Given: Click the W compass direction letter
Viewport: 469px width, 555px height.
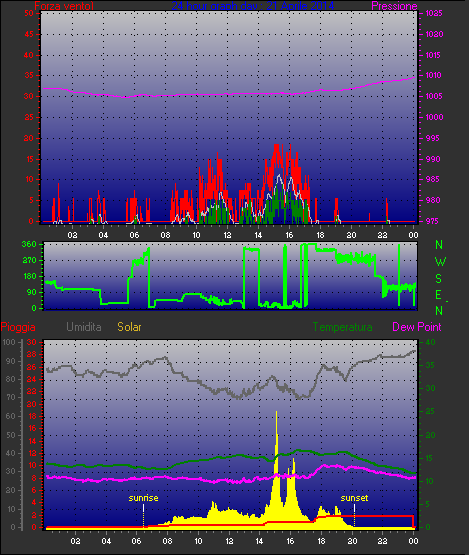Looking at the screenshot, I should [440, 262].
